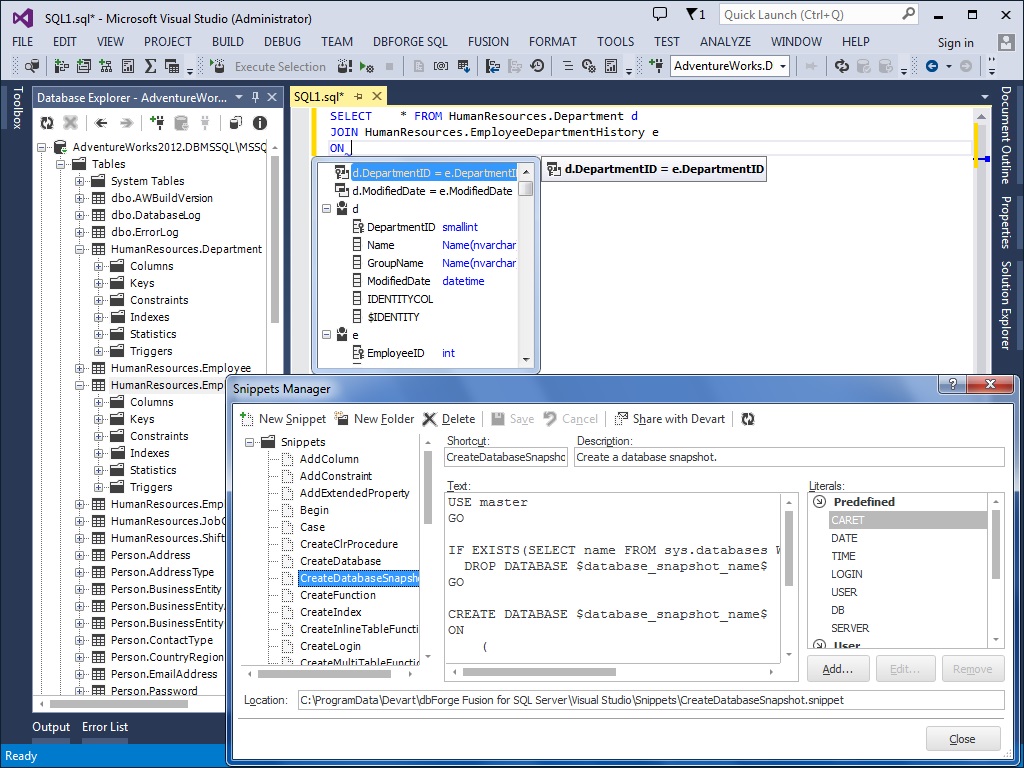
Task: Click the execution history clock icon
Action: click(537, 66)
